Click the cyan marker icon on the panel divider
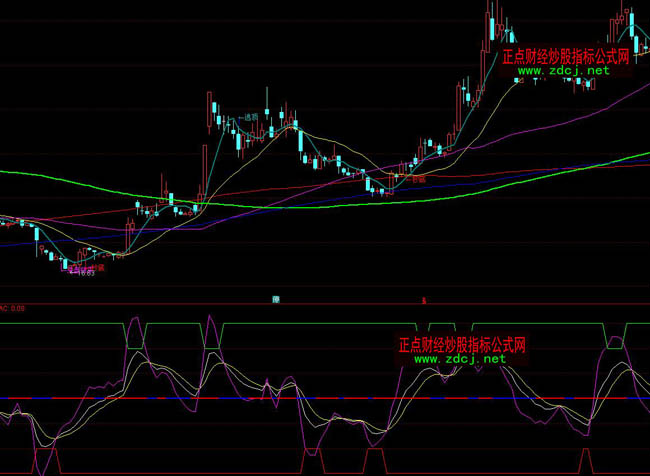 276,298
